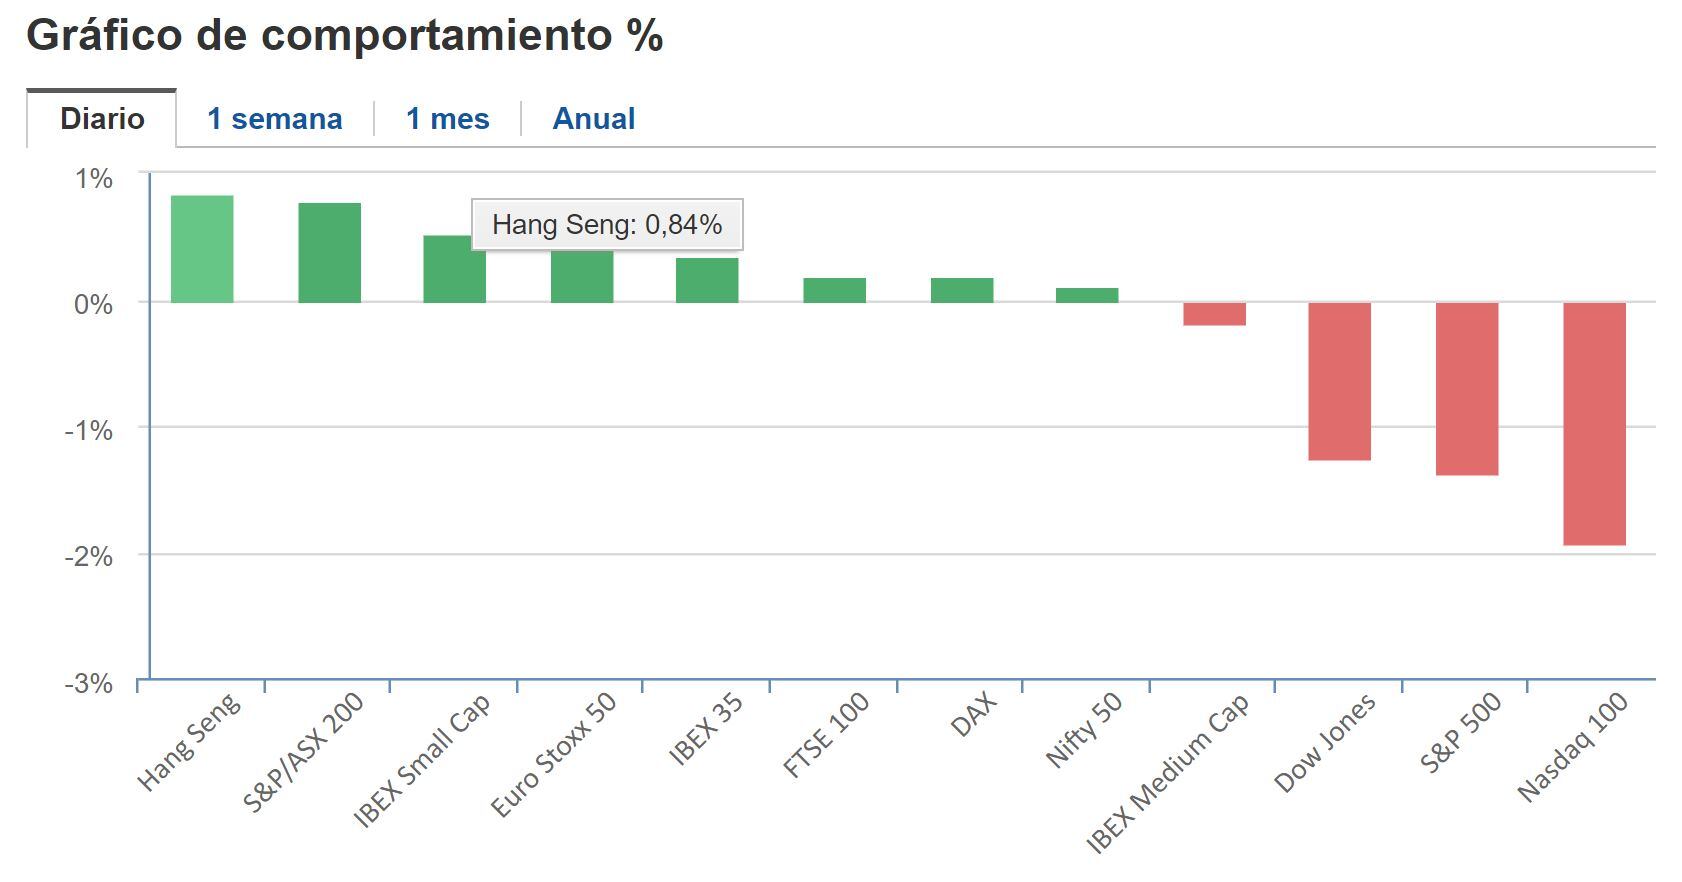Image resolution: width=1682 pixels, height=882 pixels.
Task: Click the Nasdaq 100 axis label
Action: click(x=1573, y=748)
